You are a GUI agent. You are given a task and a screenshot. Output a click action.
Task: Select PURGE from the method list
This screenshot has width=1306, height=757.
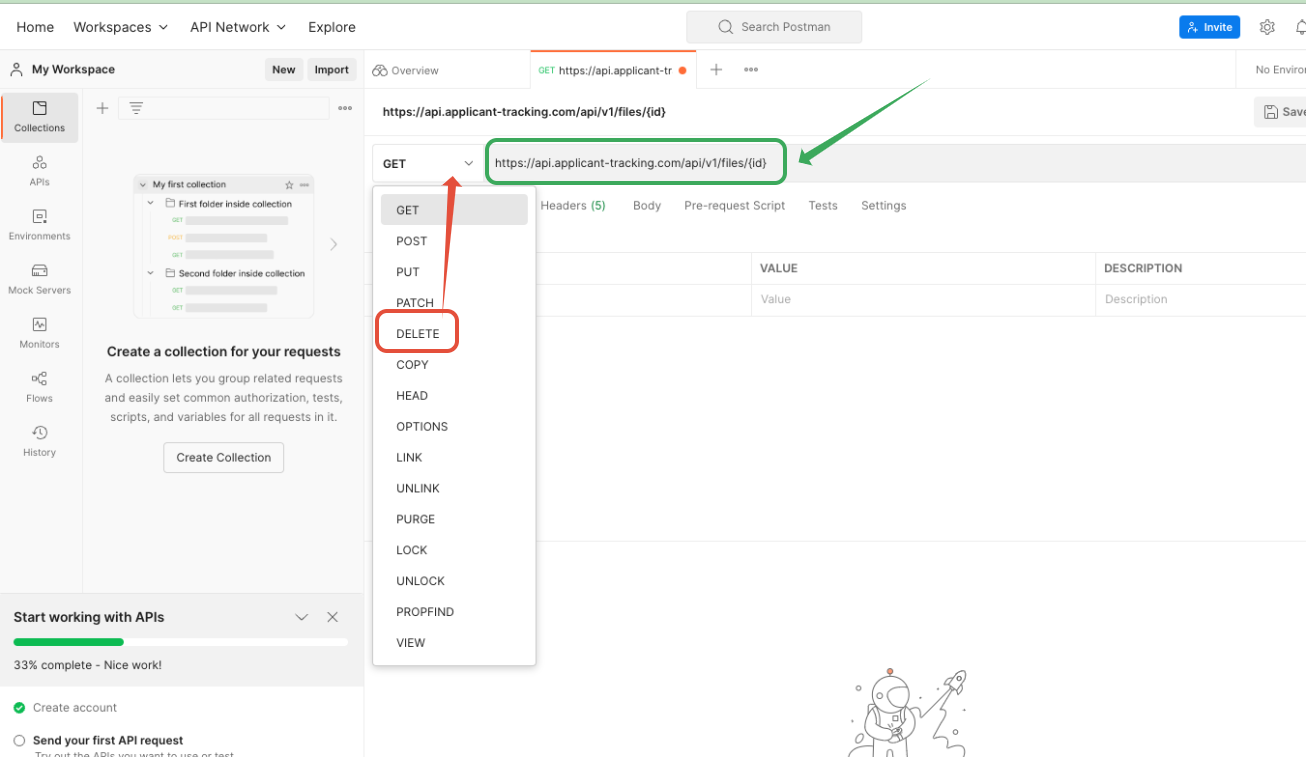point(454,519)
